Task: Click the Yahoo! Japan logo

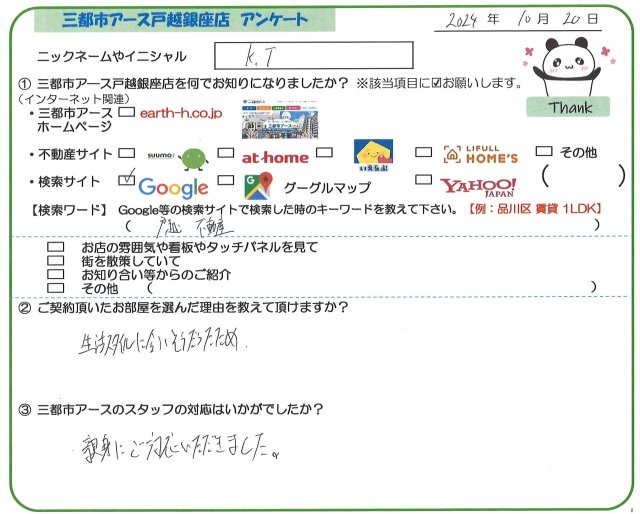Action: [478, 187]
